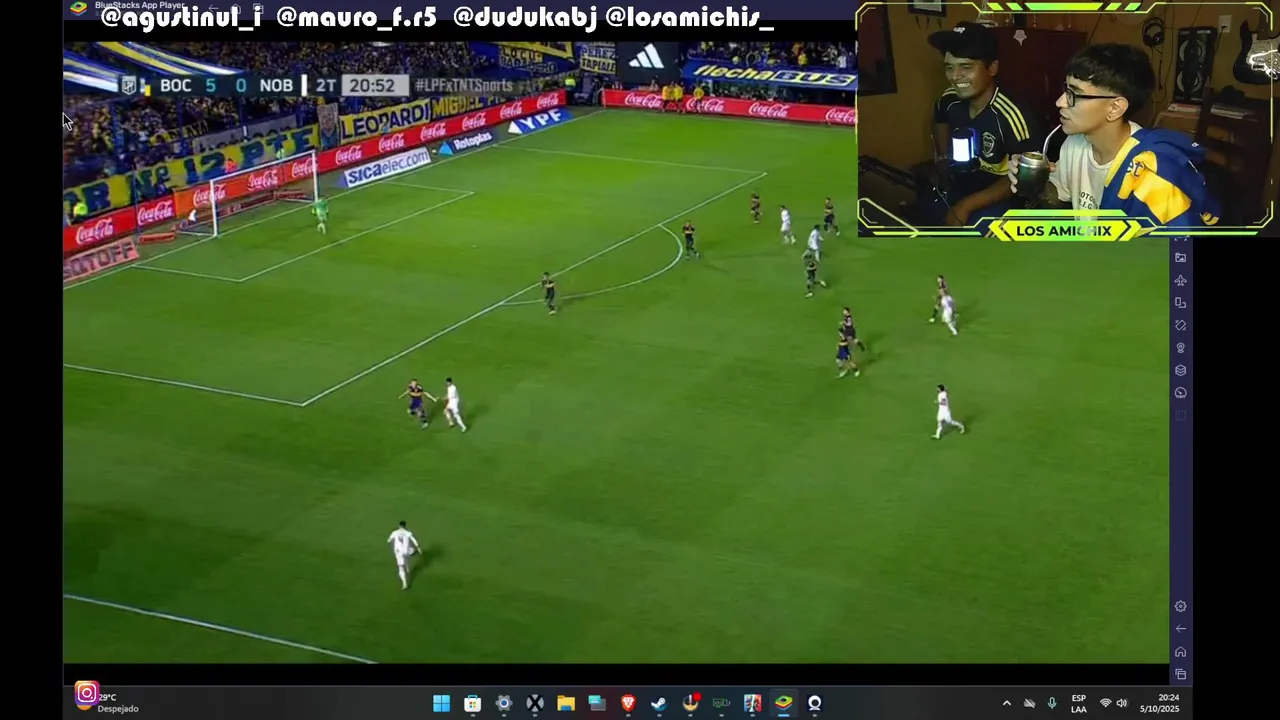Show hidden system tray icons

pyautogui.click(x=1006, y=703)
